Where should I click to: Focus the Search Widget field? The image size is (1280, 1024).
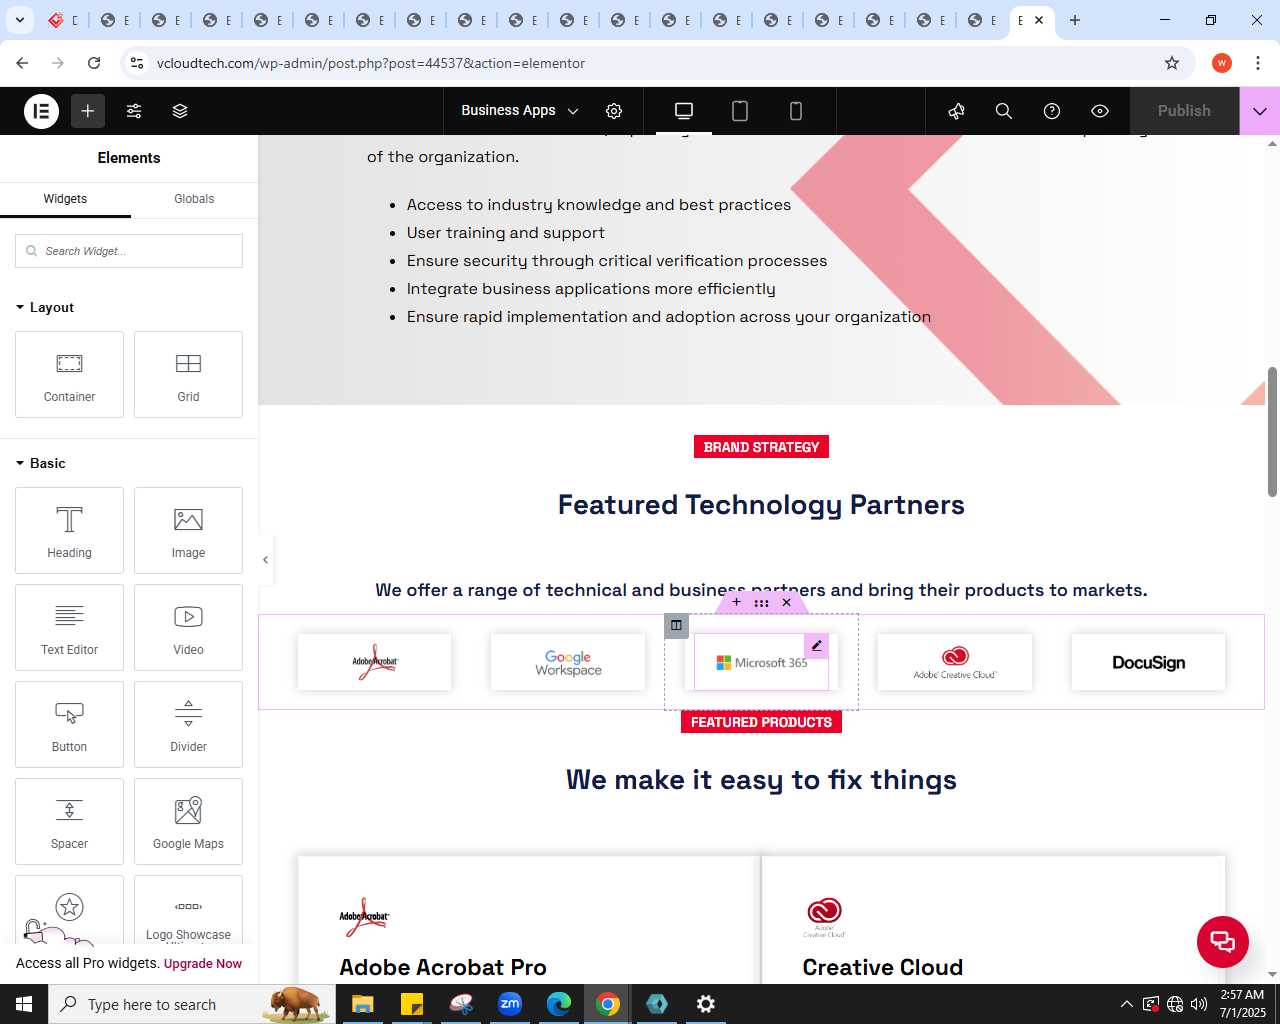[129, 251]
